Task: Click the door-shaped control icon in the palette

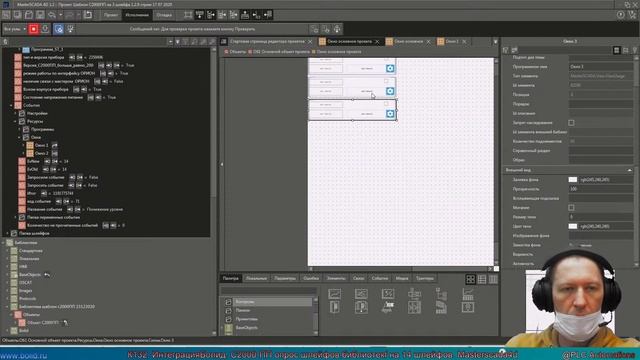Action: click(334, 307)
